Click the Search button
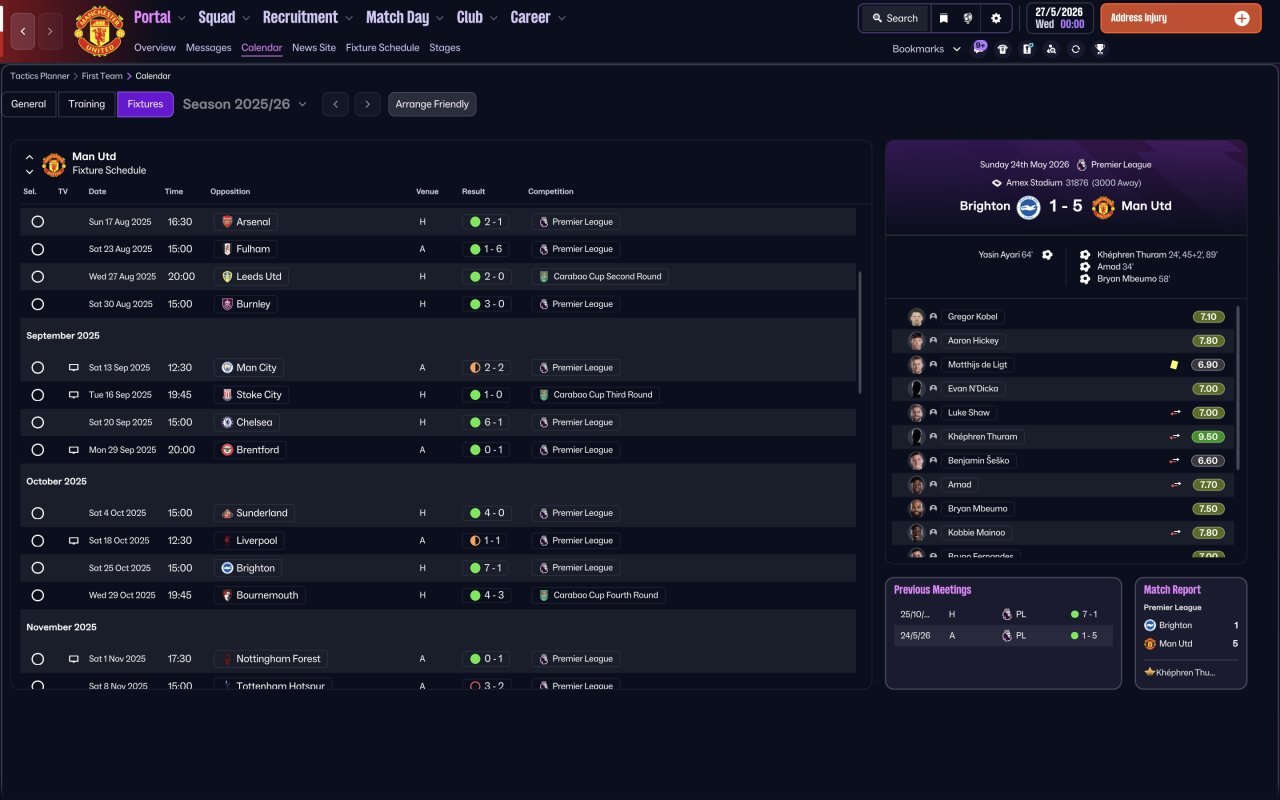 point(894,18)
